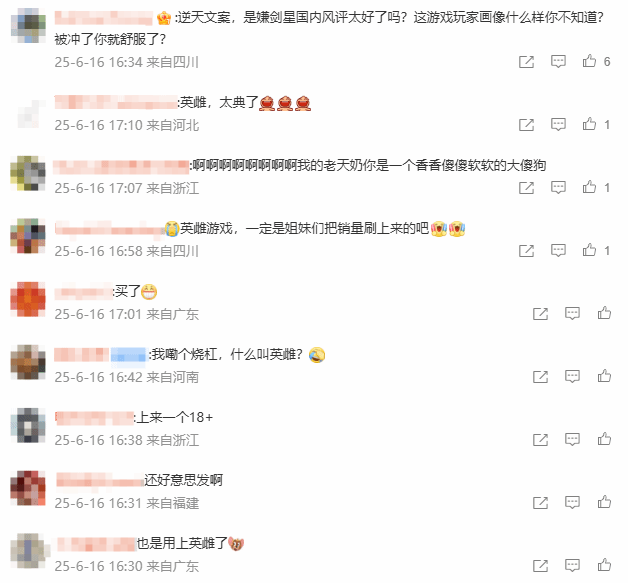Open the username on the 上来一个18+ comment
This screenshot has width=628, height=583.
tap(95, 418)
